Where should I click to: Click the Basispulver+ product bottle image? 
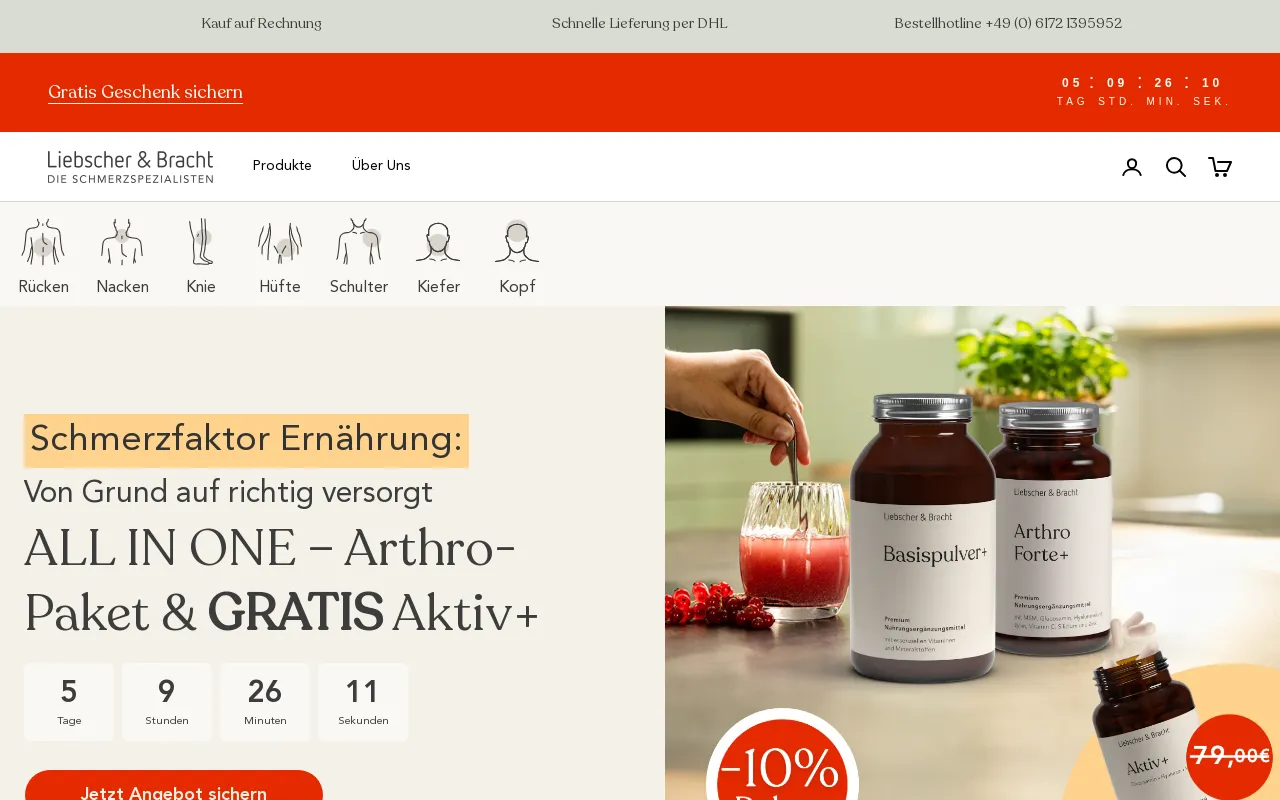point(922,540)
